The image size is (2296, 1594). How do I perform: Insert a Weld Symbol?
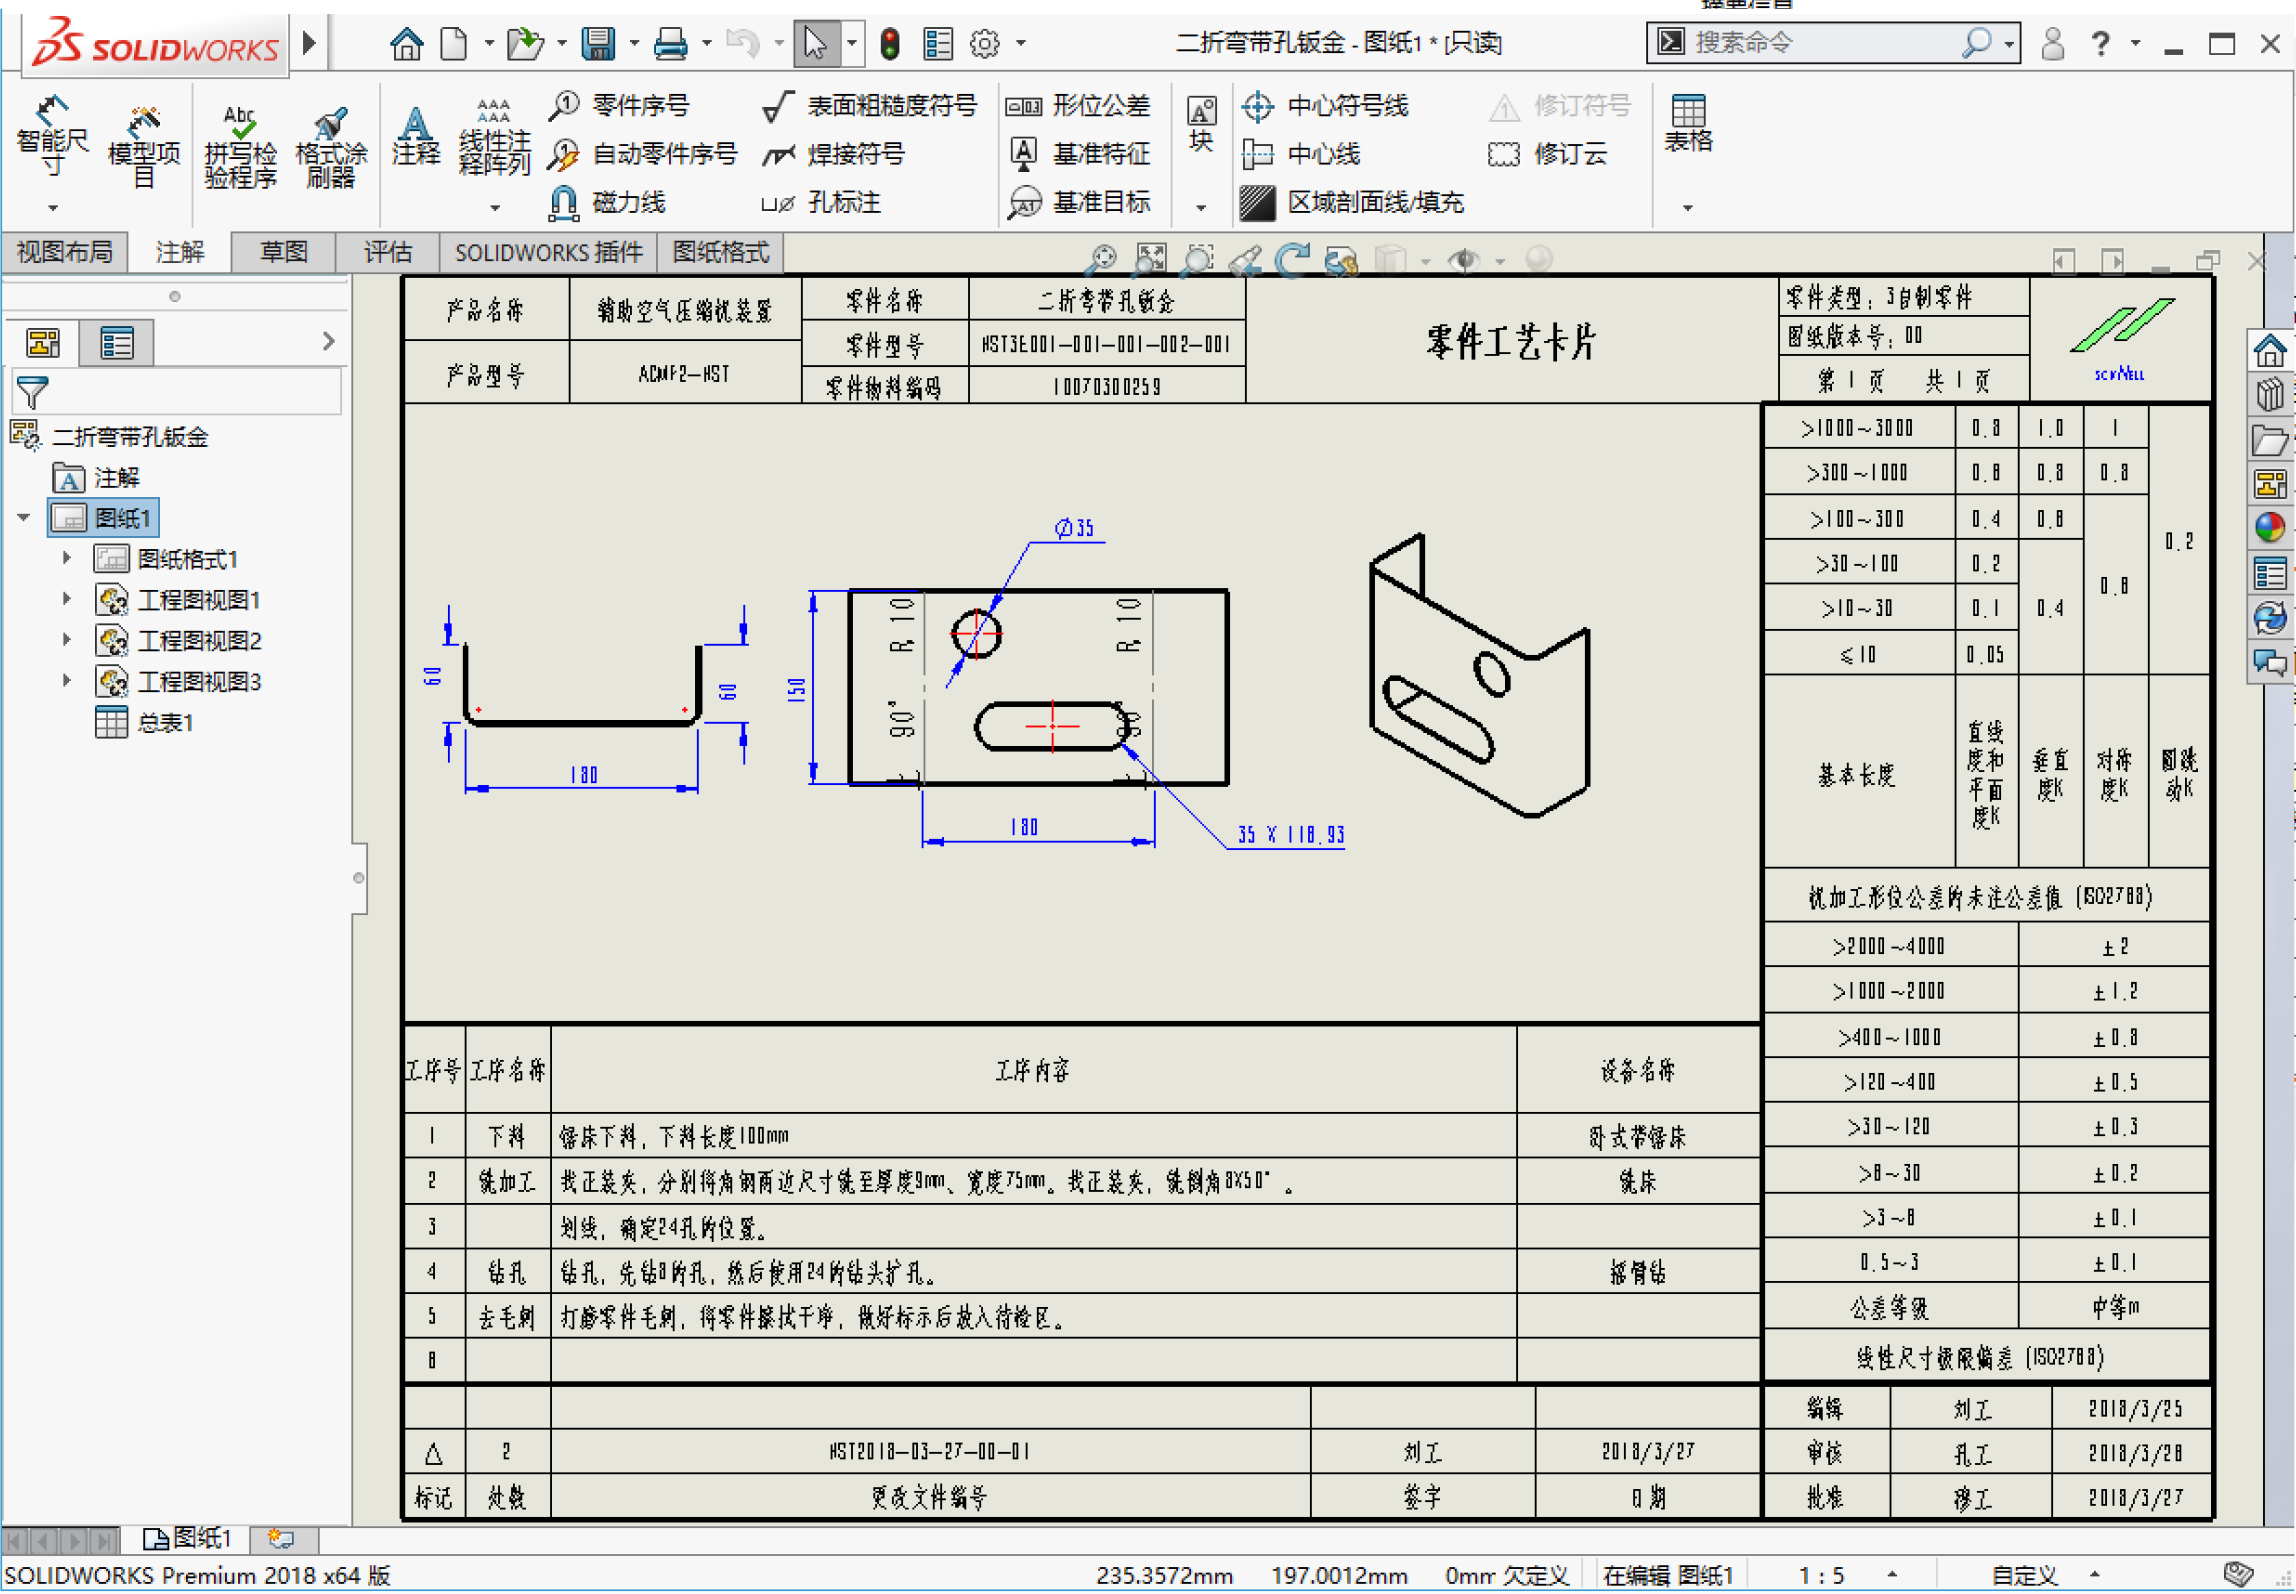pos(833,154)
